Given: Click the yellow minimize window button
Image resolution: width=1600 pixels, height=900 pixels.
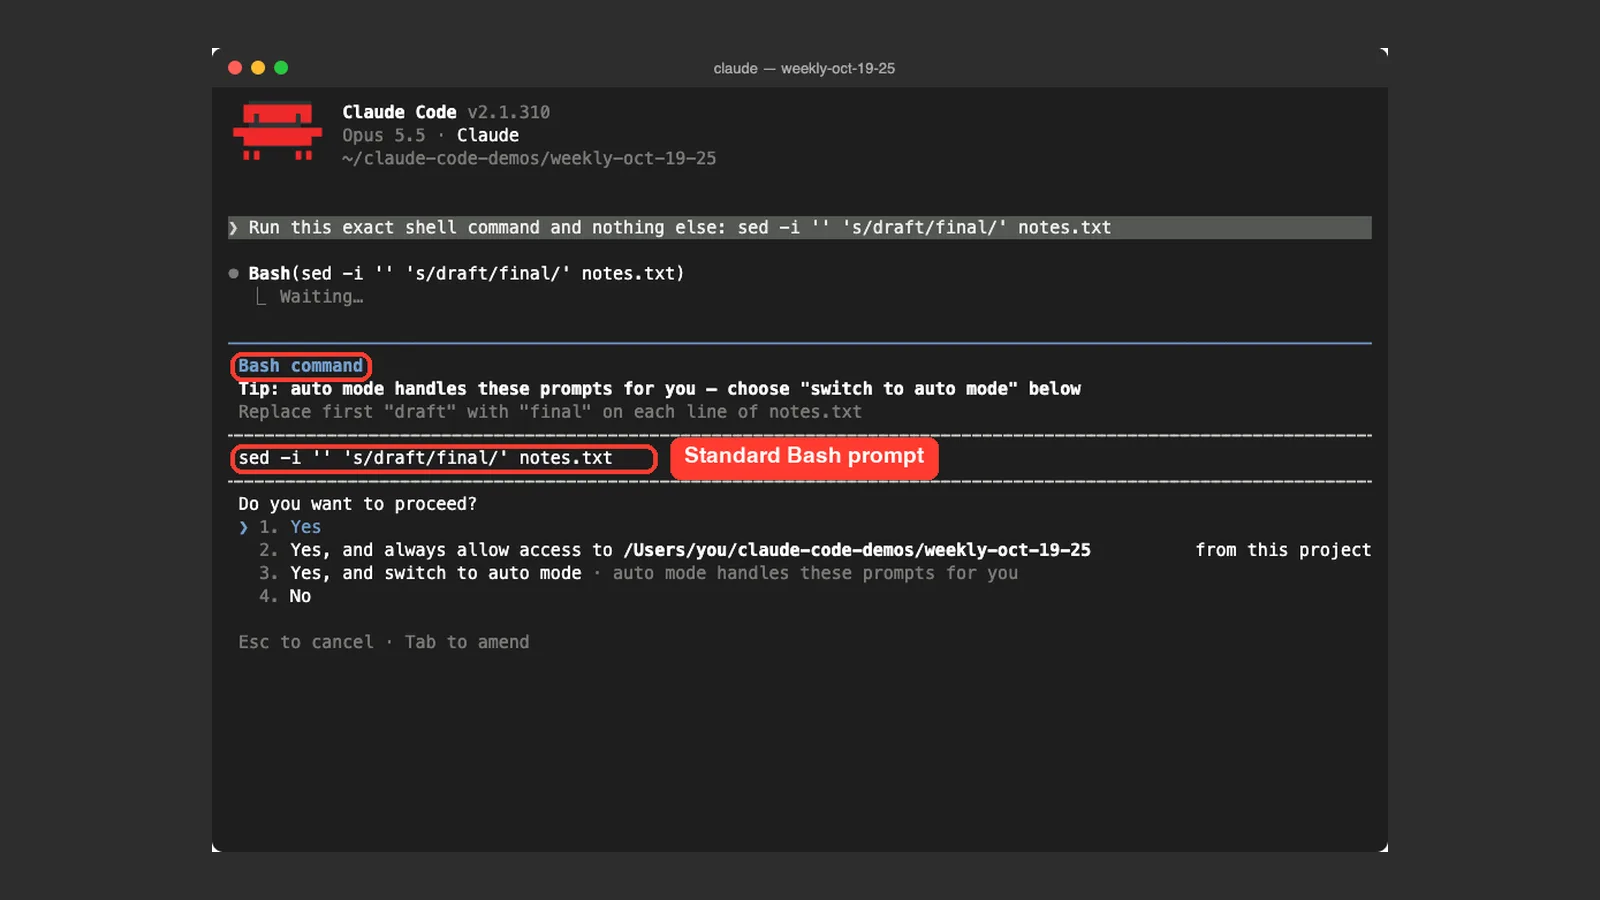Looking at the screenshot, I should pos(258,68).
